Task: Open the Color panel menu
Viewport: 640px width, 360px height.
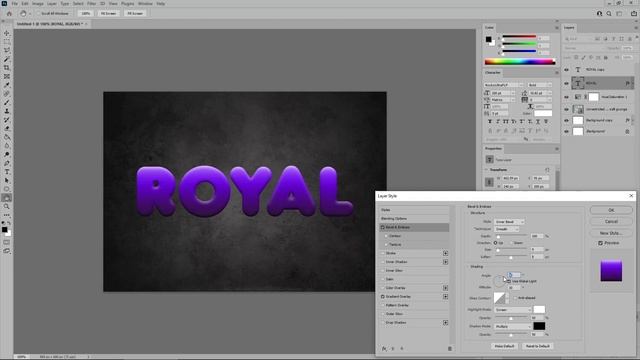Action: coord(556,27)
